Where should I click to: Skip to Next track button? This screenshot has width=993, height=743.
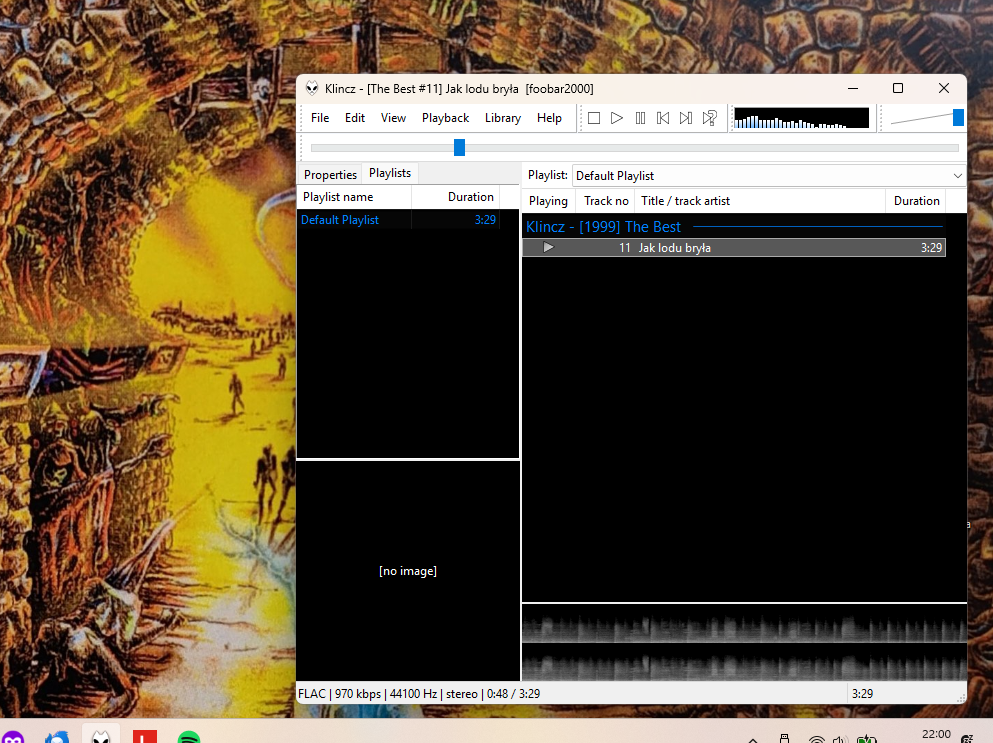tap(686, 118)
